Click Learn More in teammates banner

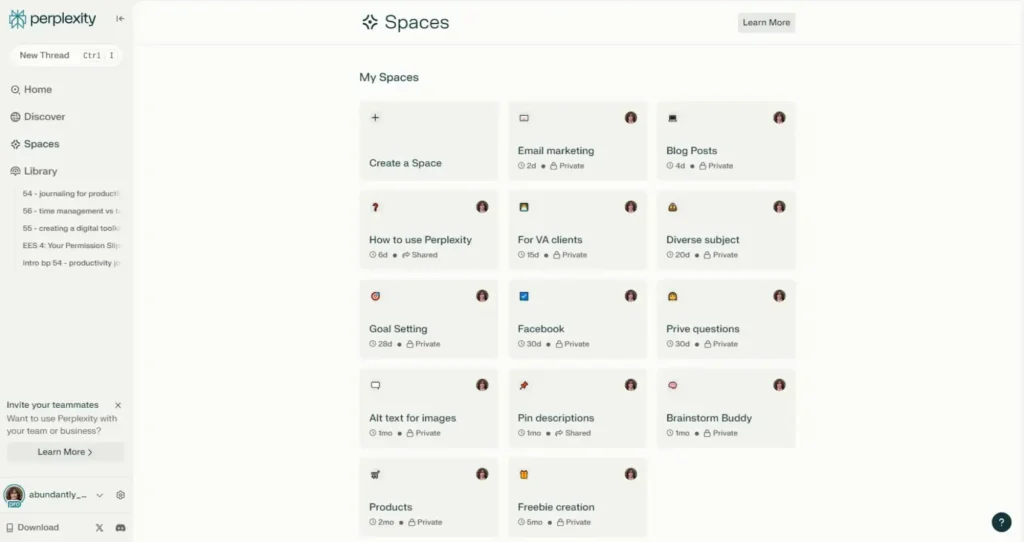pos(65,452)
